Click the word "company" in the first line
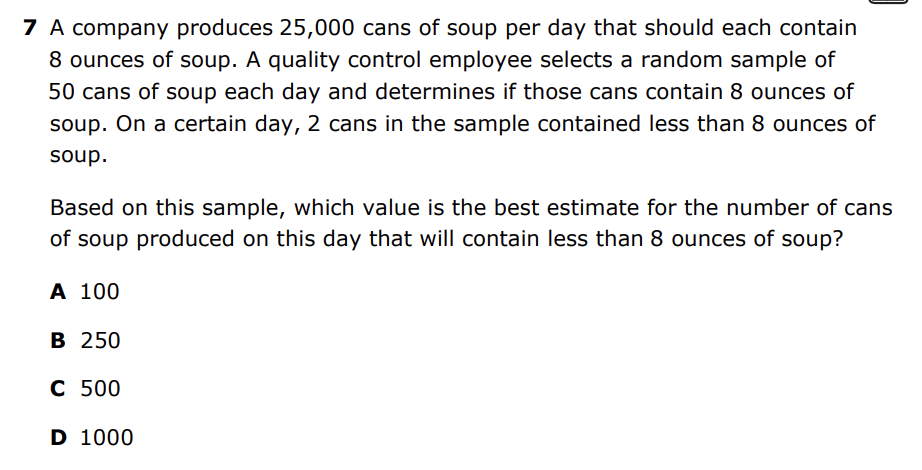This screenshot has height=470, width=922. (117, 28)
